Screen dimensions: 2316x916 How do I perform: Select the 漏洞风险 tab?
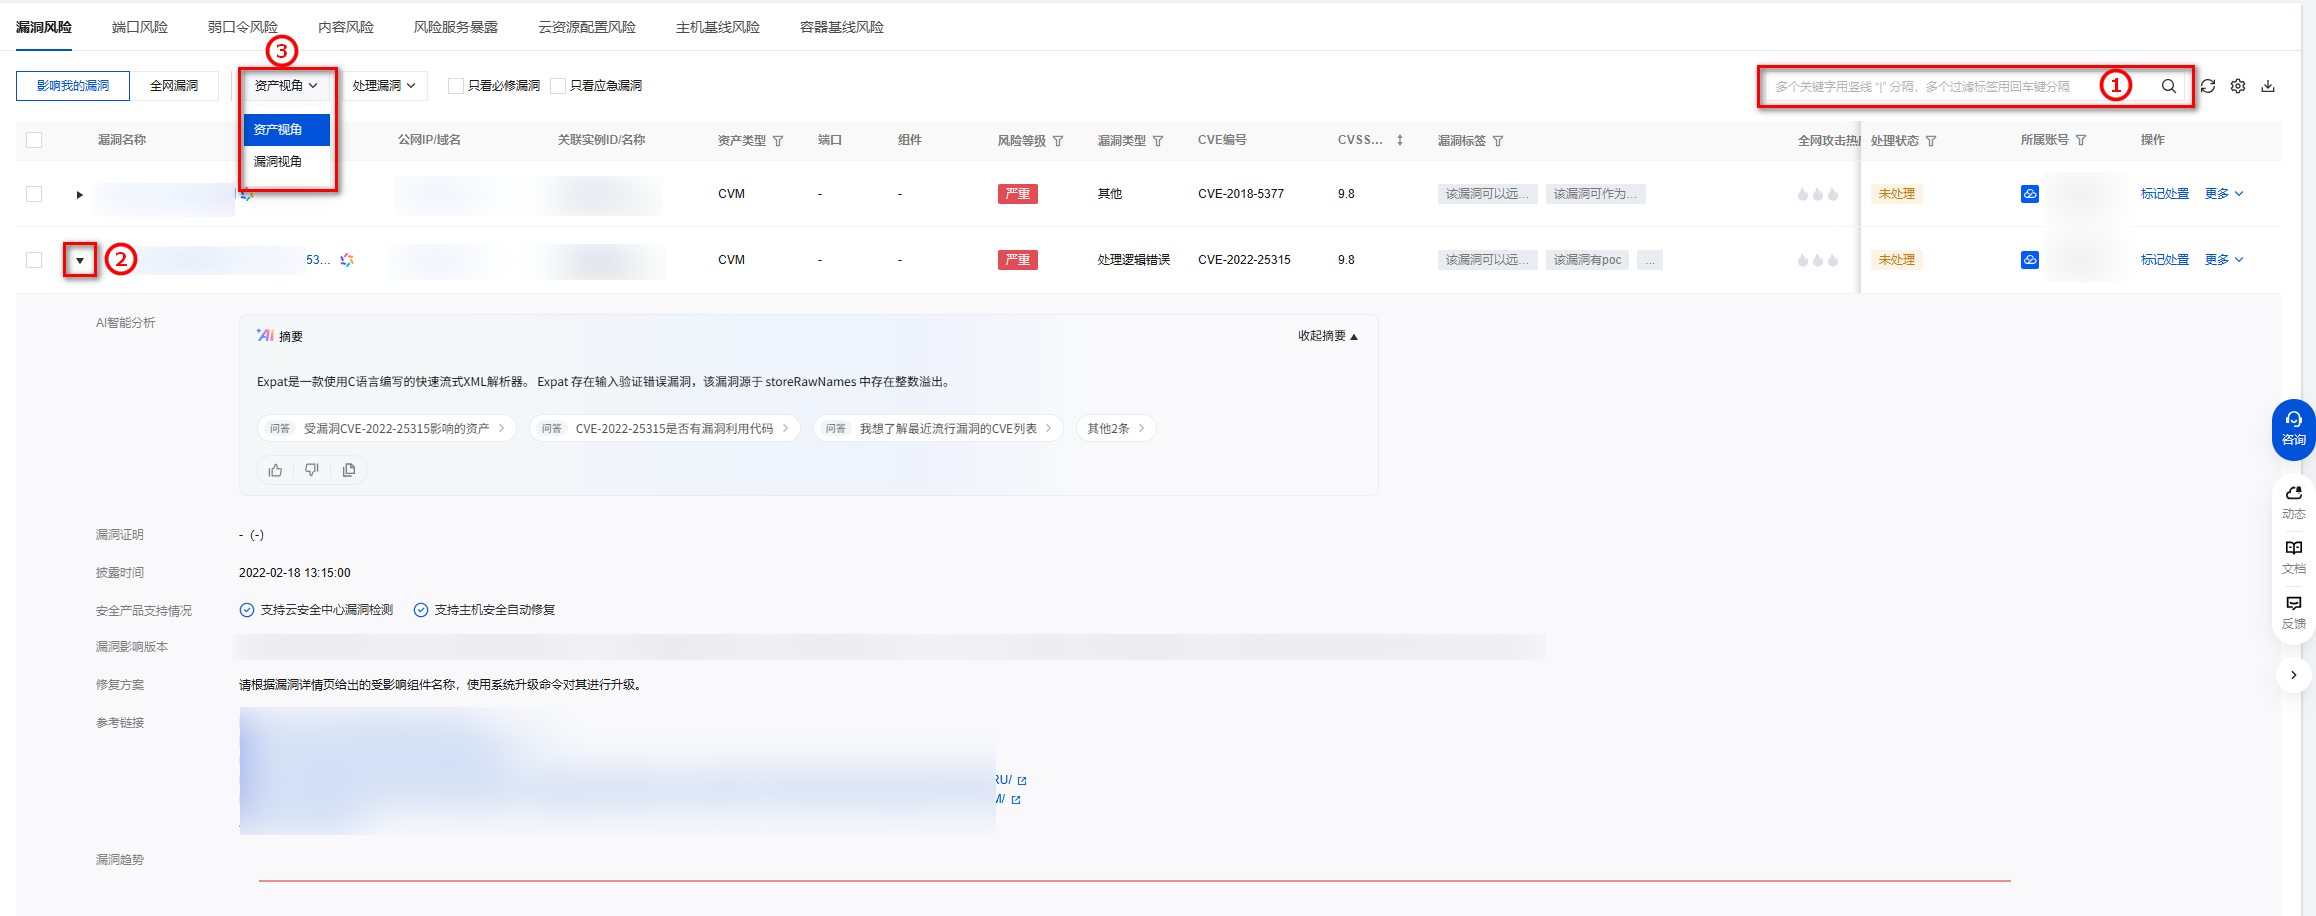click(44, 27)
